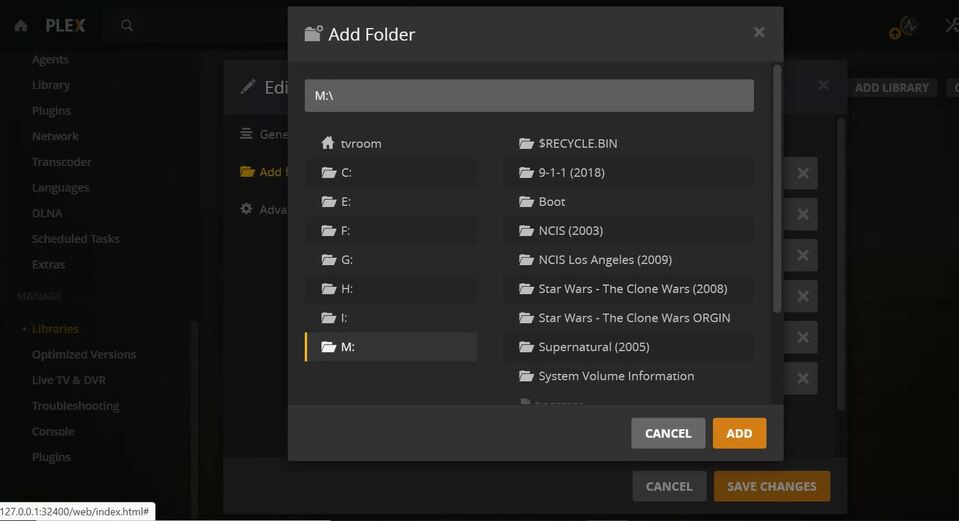Select the M: drive
This screenshot has height=521, width=959.
[391, 347]
